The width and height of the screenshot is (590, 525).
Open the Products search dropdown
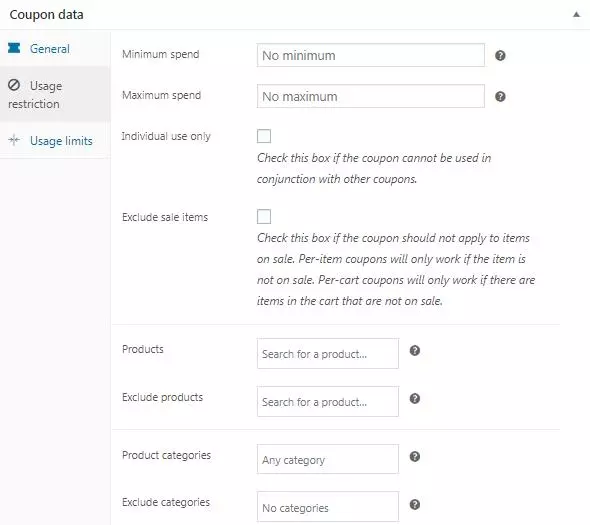tap(328, 353)
